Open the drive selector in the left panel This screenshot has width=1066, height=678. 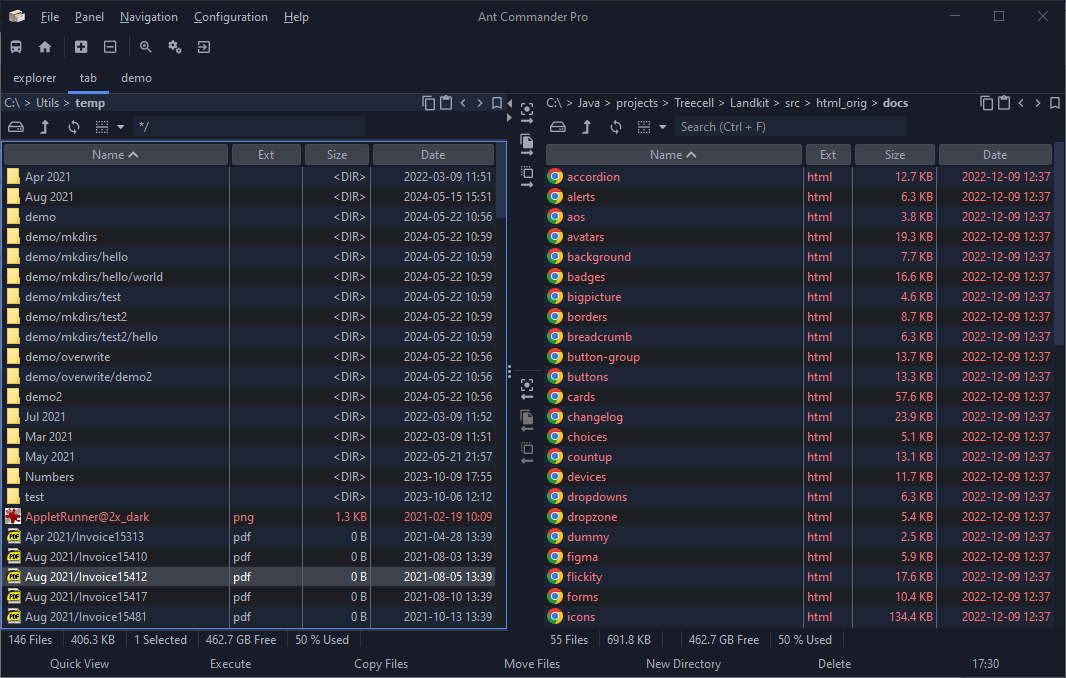click(16, 127)
